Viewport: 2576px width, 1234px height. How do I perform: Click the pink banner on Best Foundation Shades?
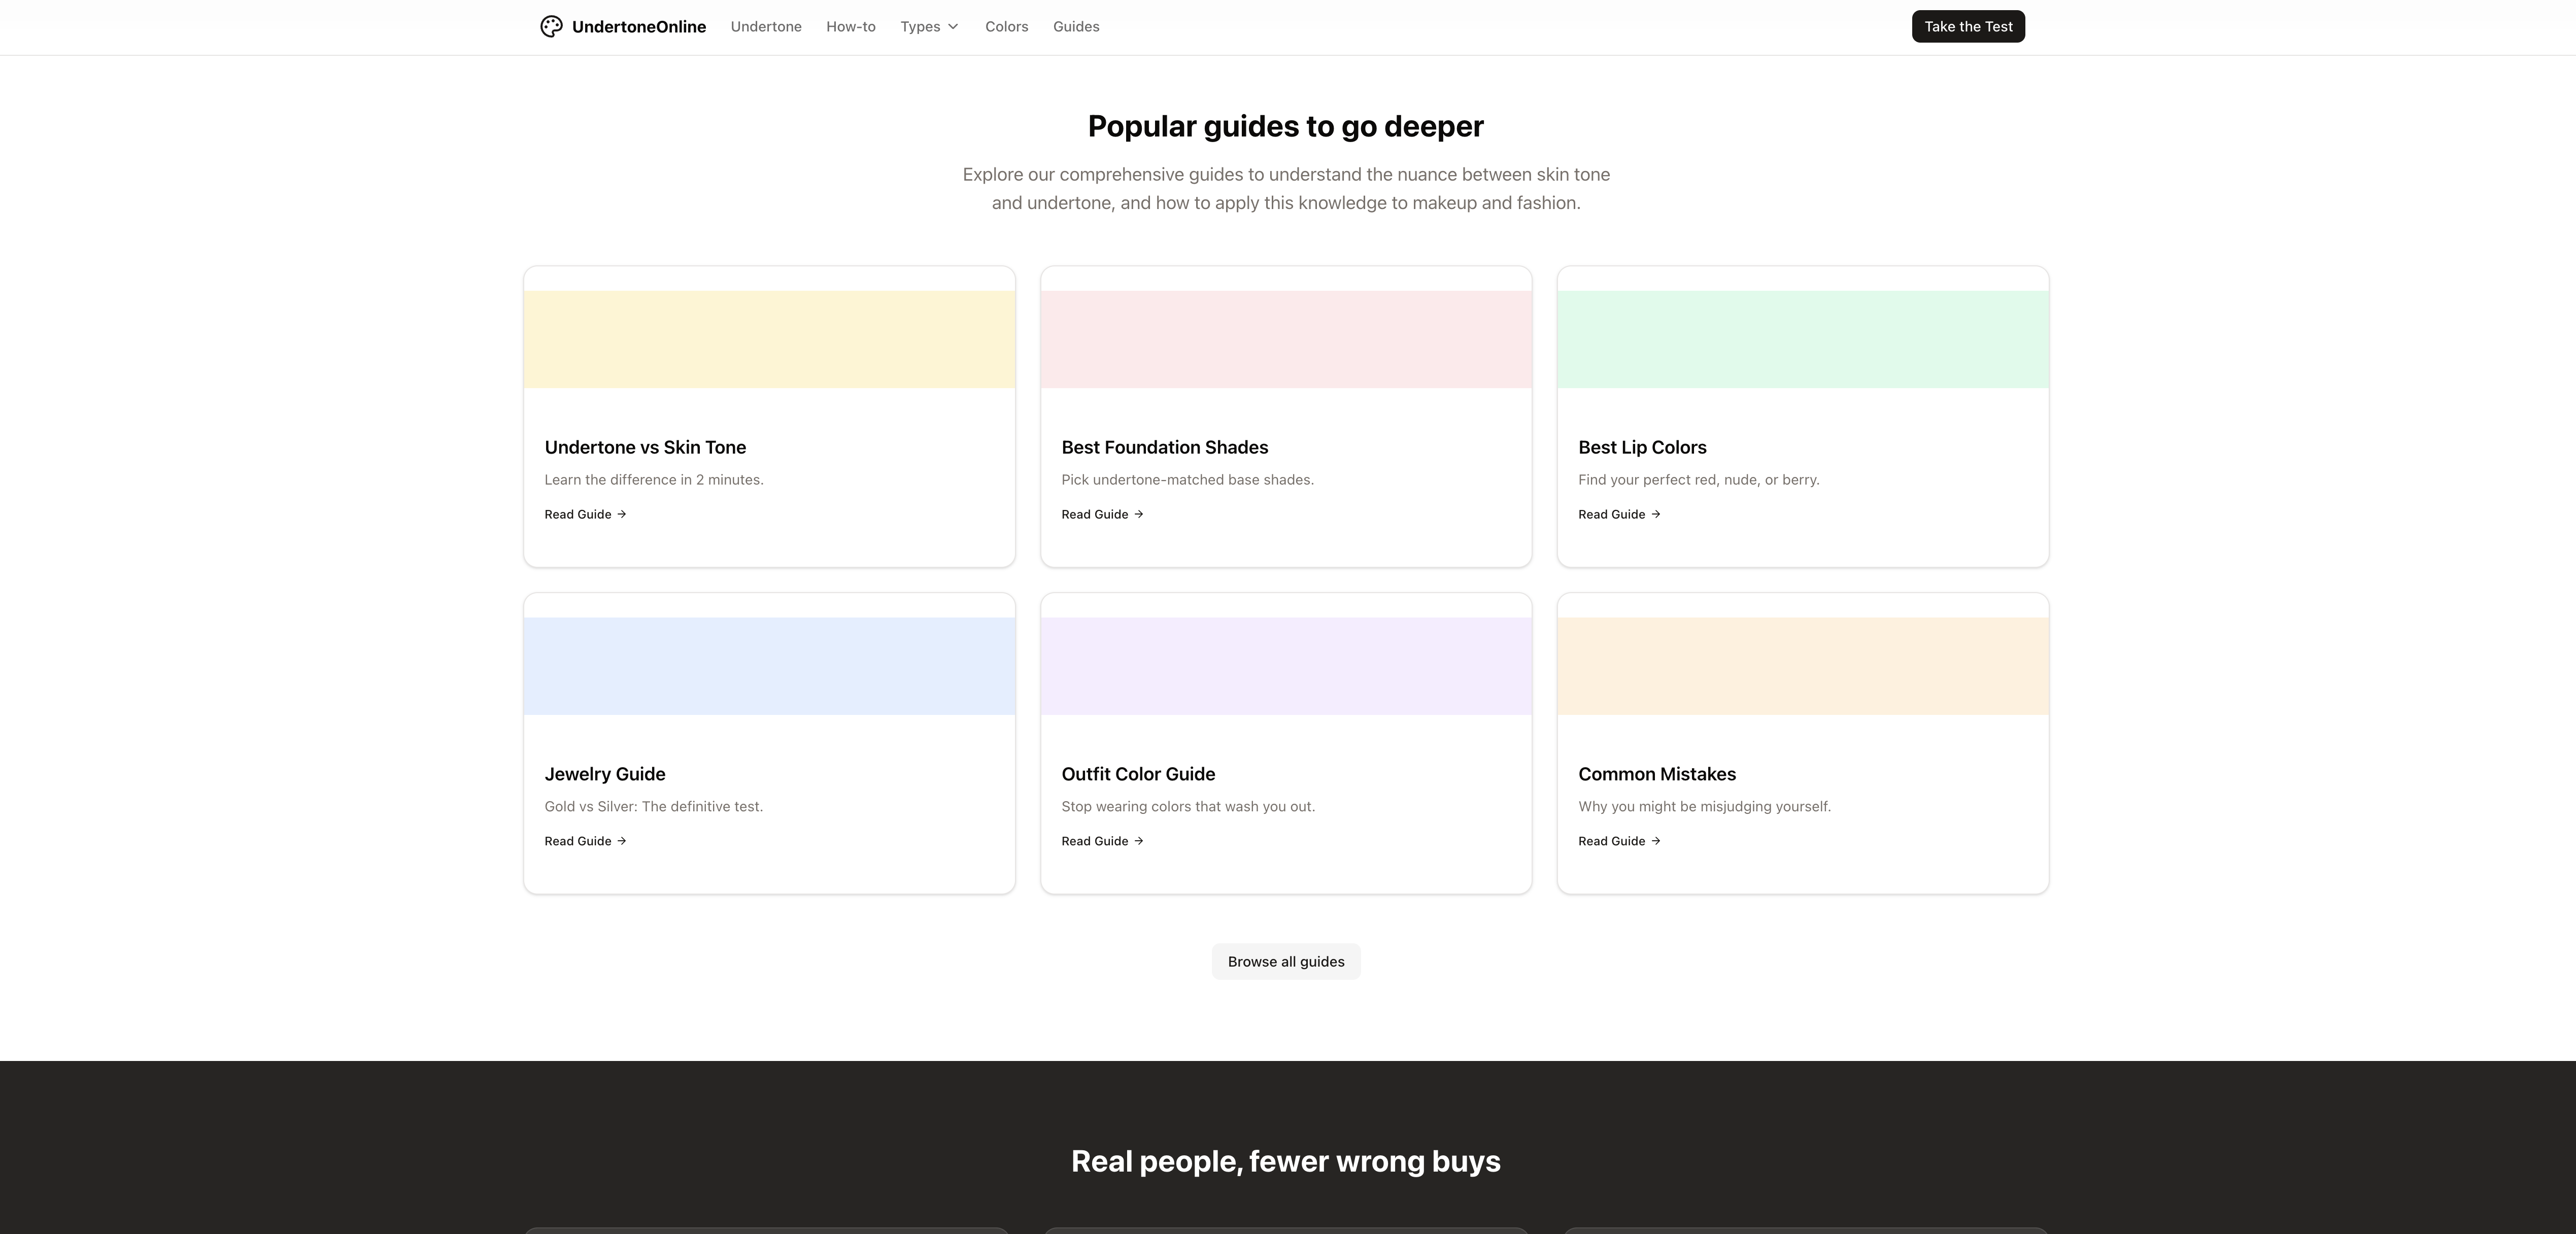pyautogui.click(x=1286, y=339)
